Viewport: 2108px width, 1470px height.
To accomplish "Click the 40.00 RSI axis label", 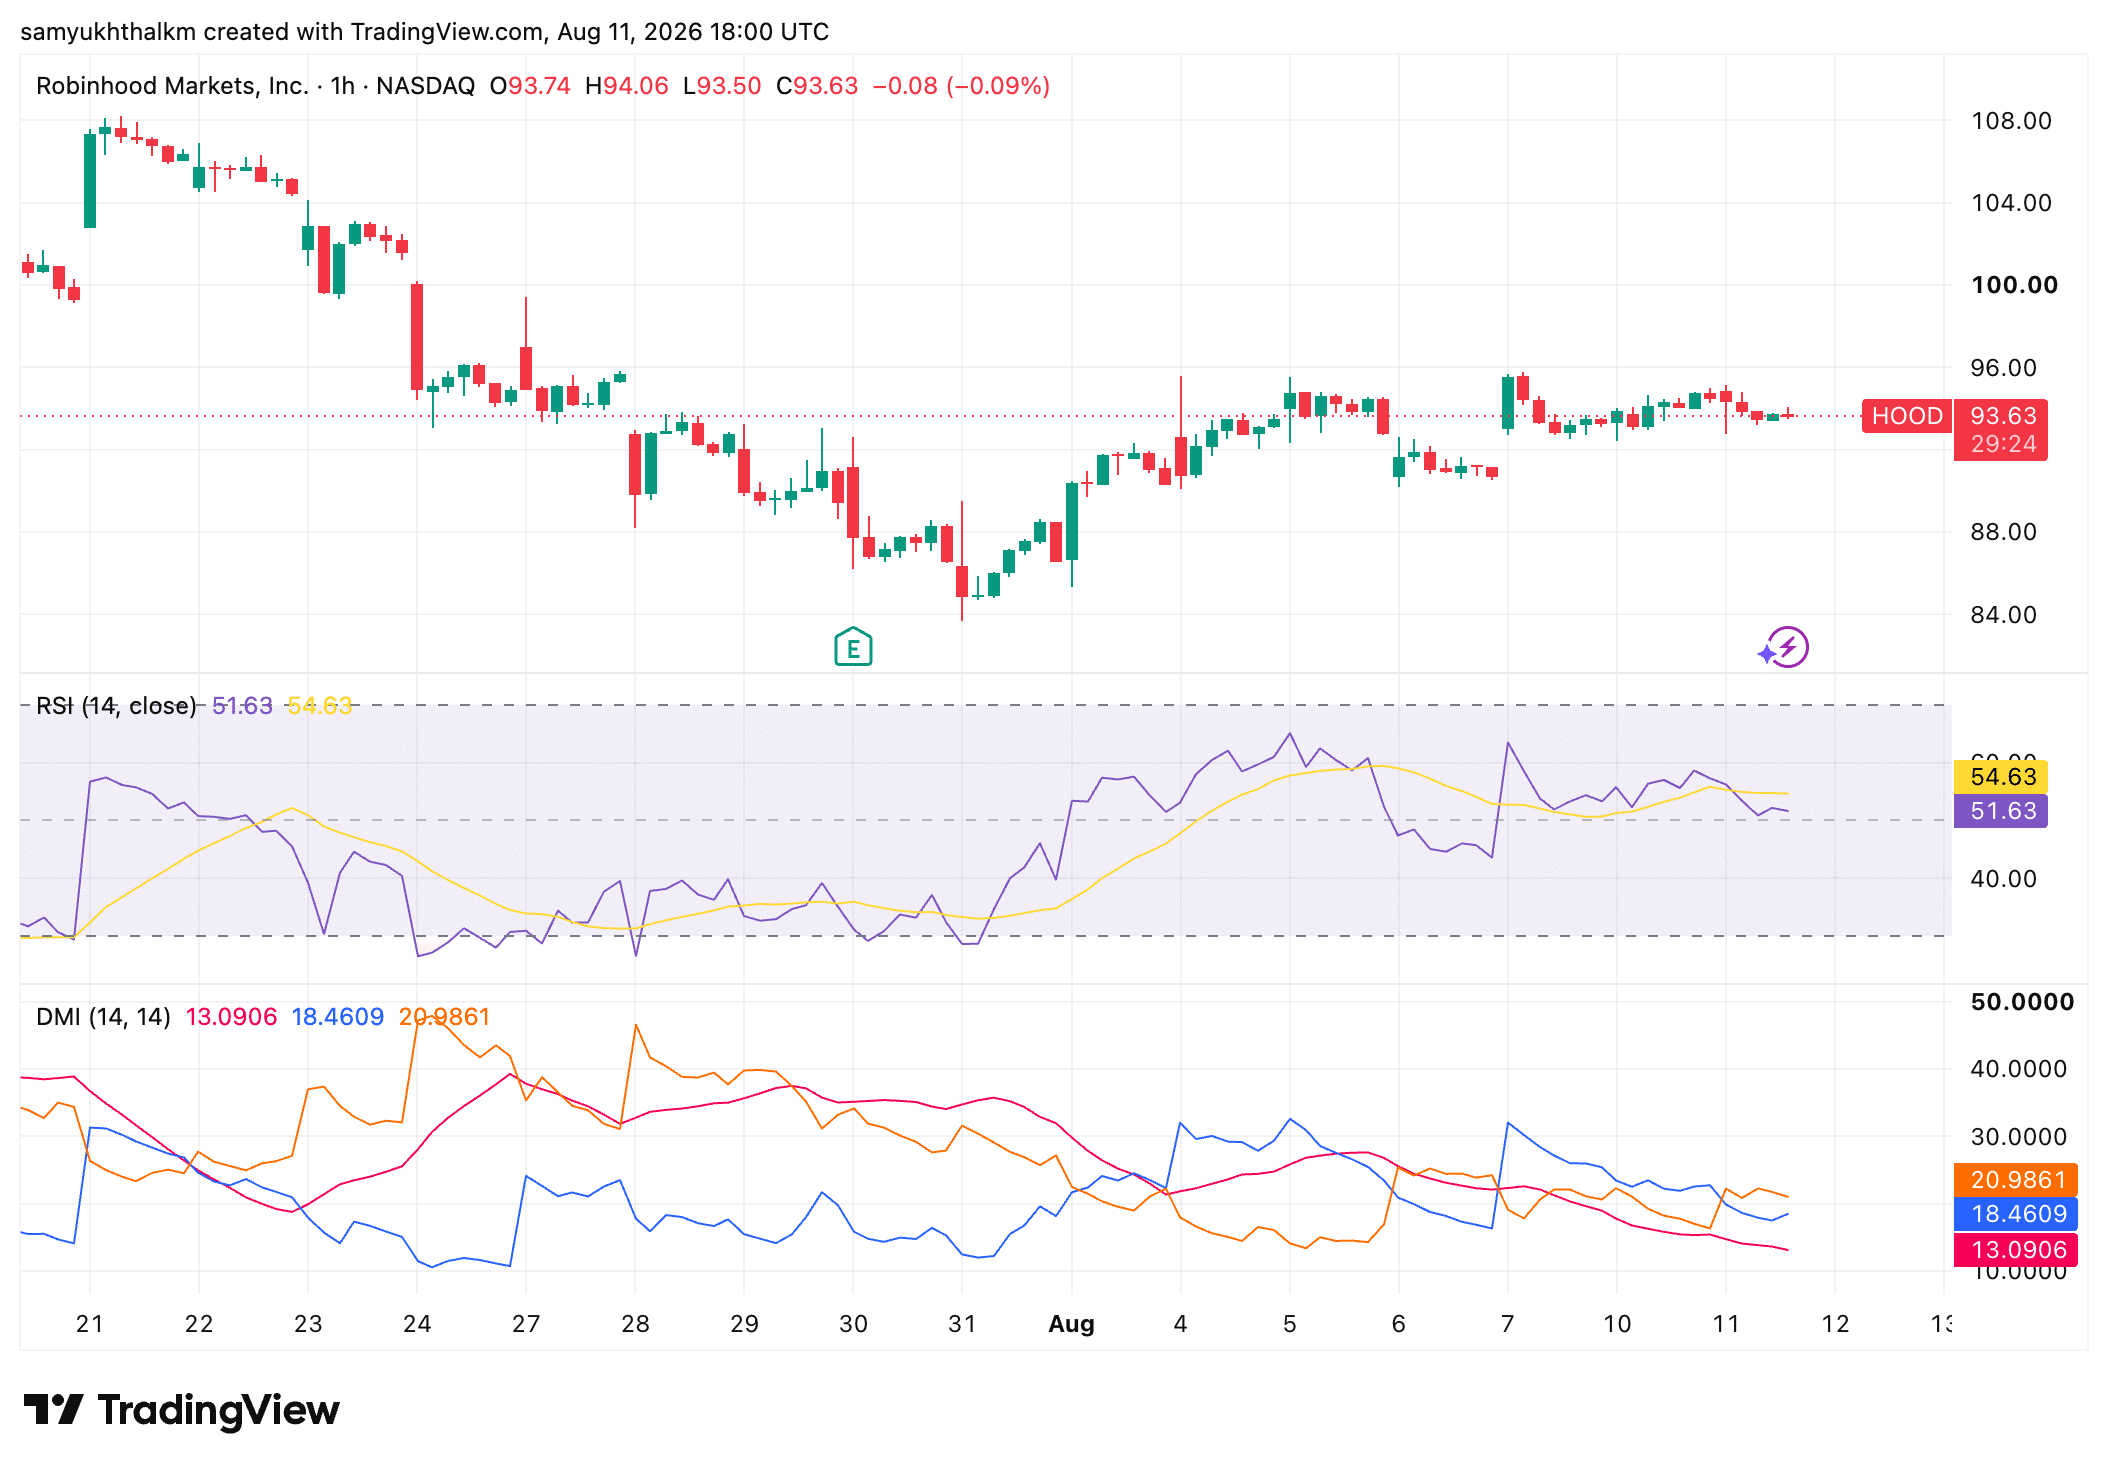I will [x=2003, y=879].
